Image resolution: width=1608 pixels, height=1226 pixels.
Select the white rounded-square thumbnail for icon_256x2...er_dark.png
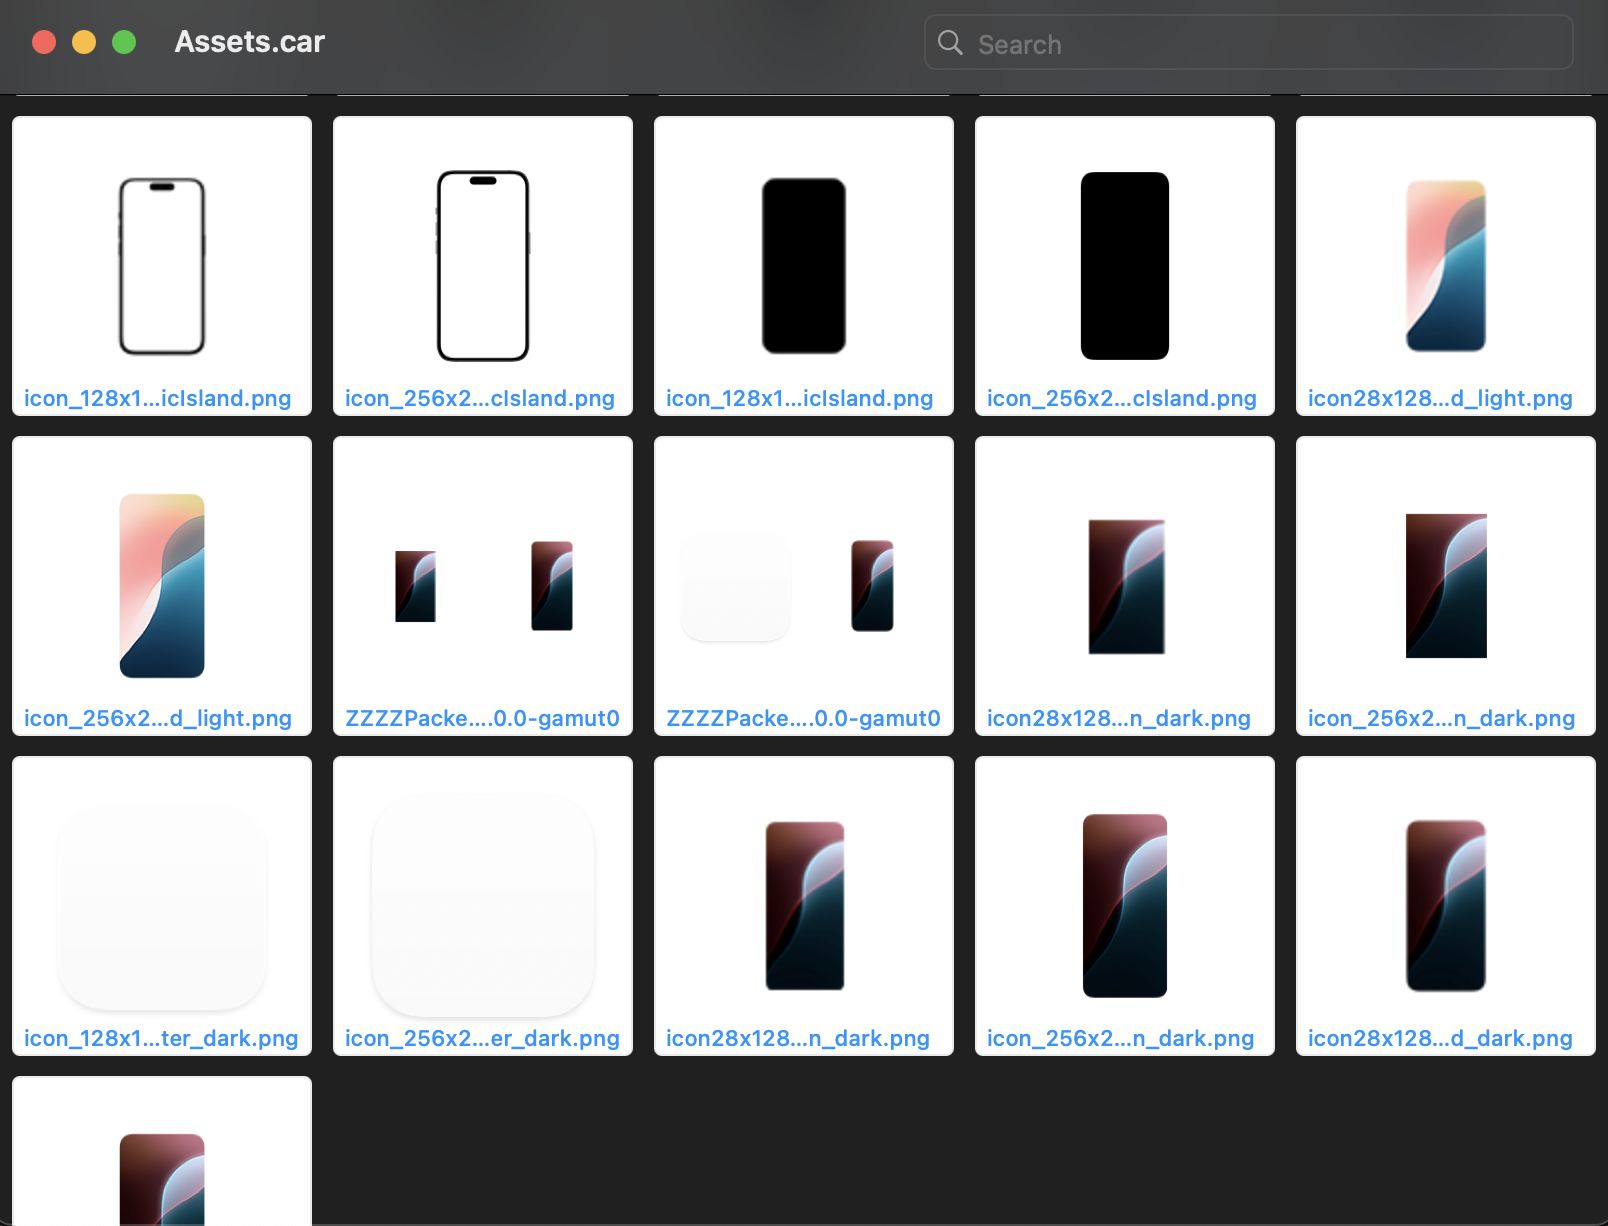pos(483,906)
